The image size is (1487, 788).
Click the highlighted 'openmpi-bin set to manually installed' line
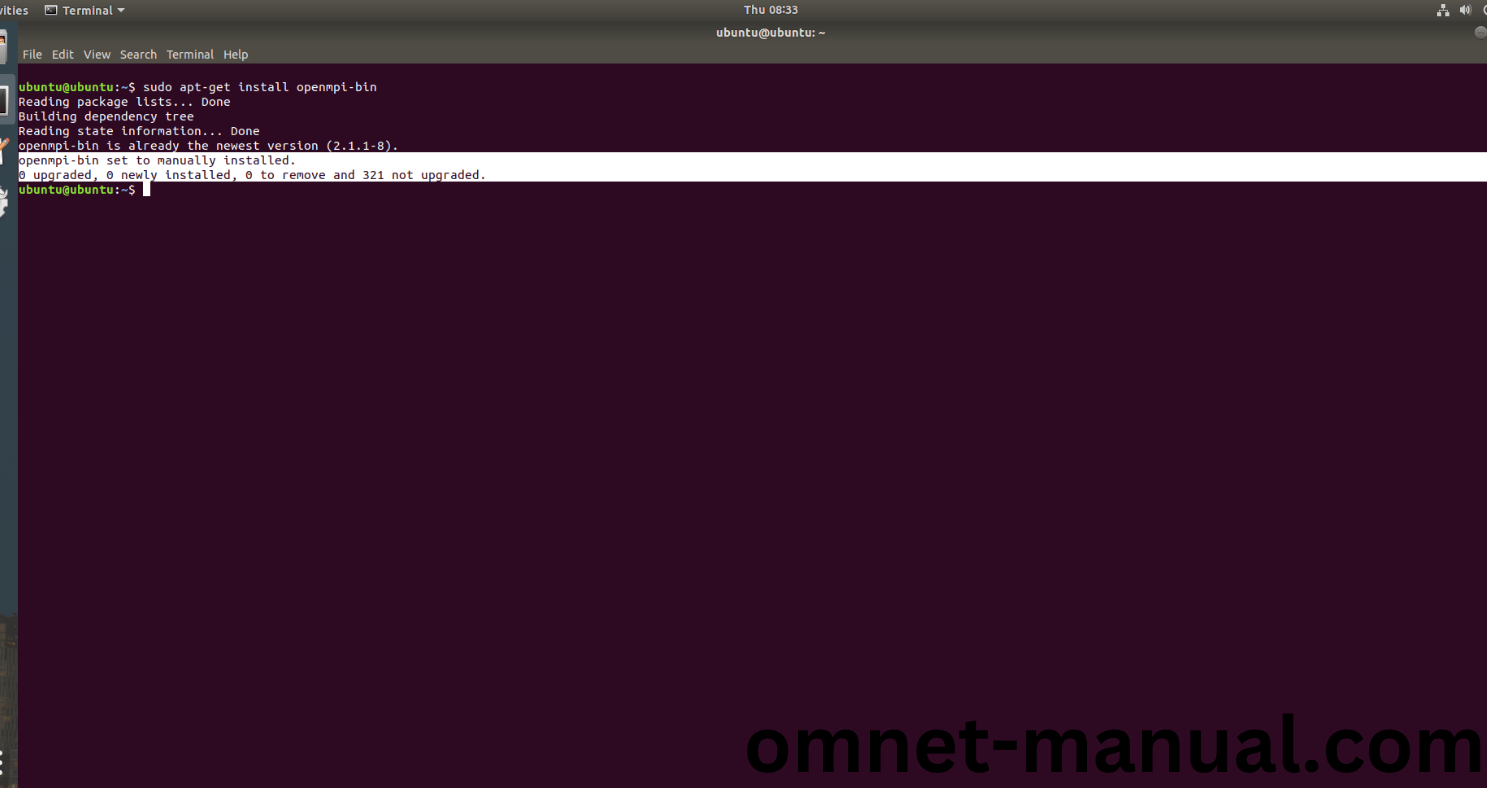pyautogui.click(x=157, y=160)
